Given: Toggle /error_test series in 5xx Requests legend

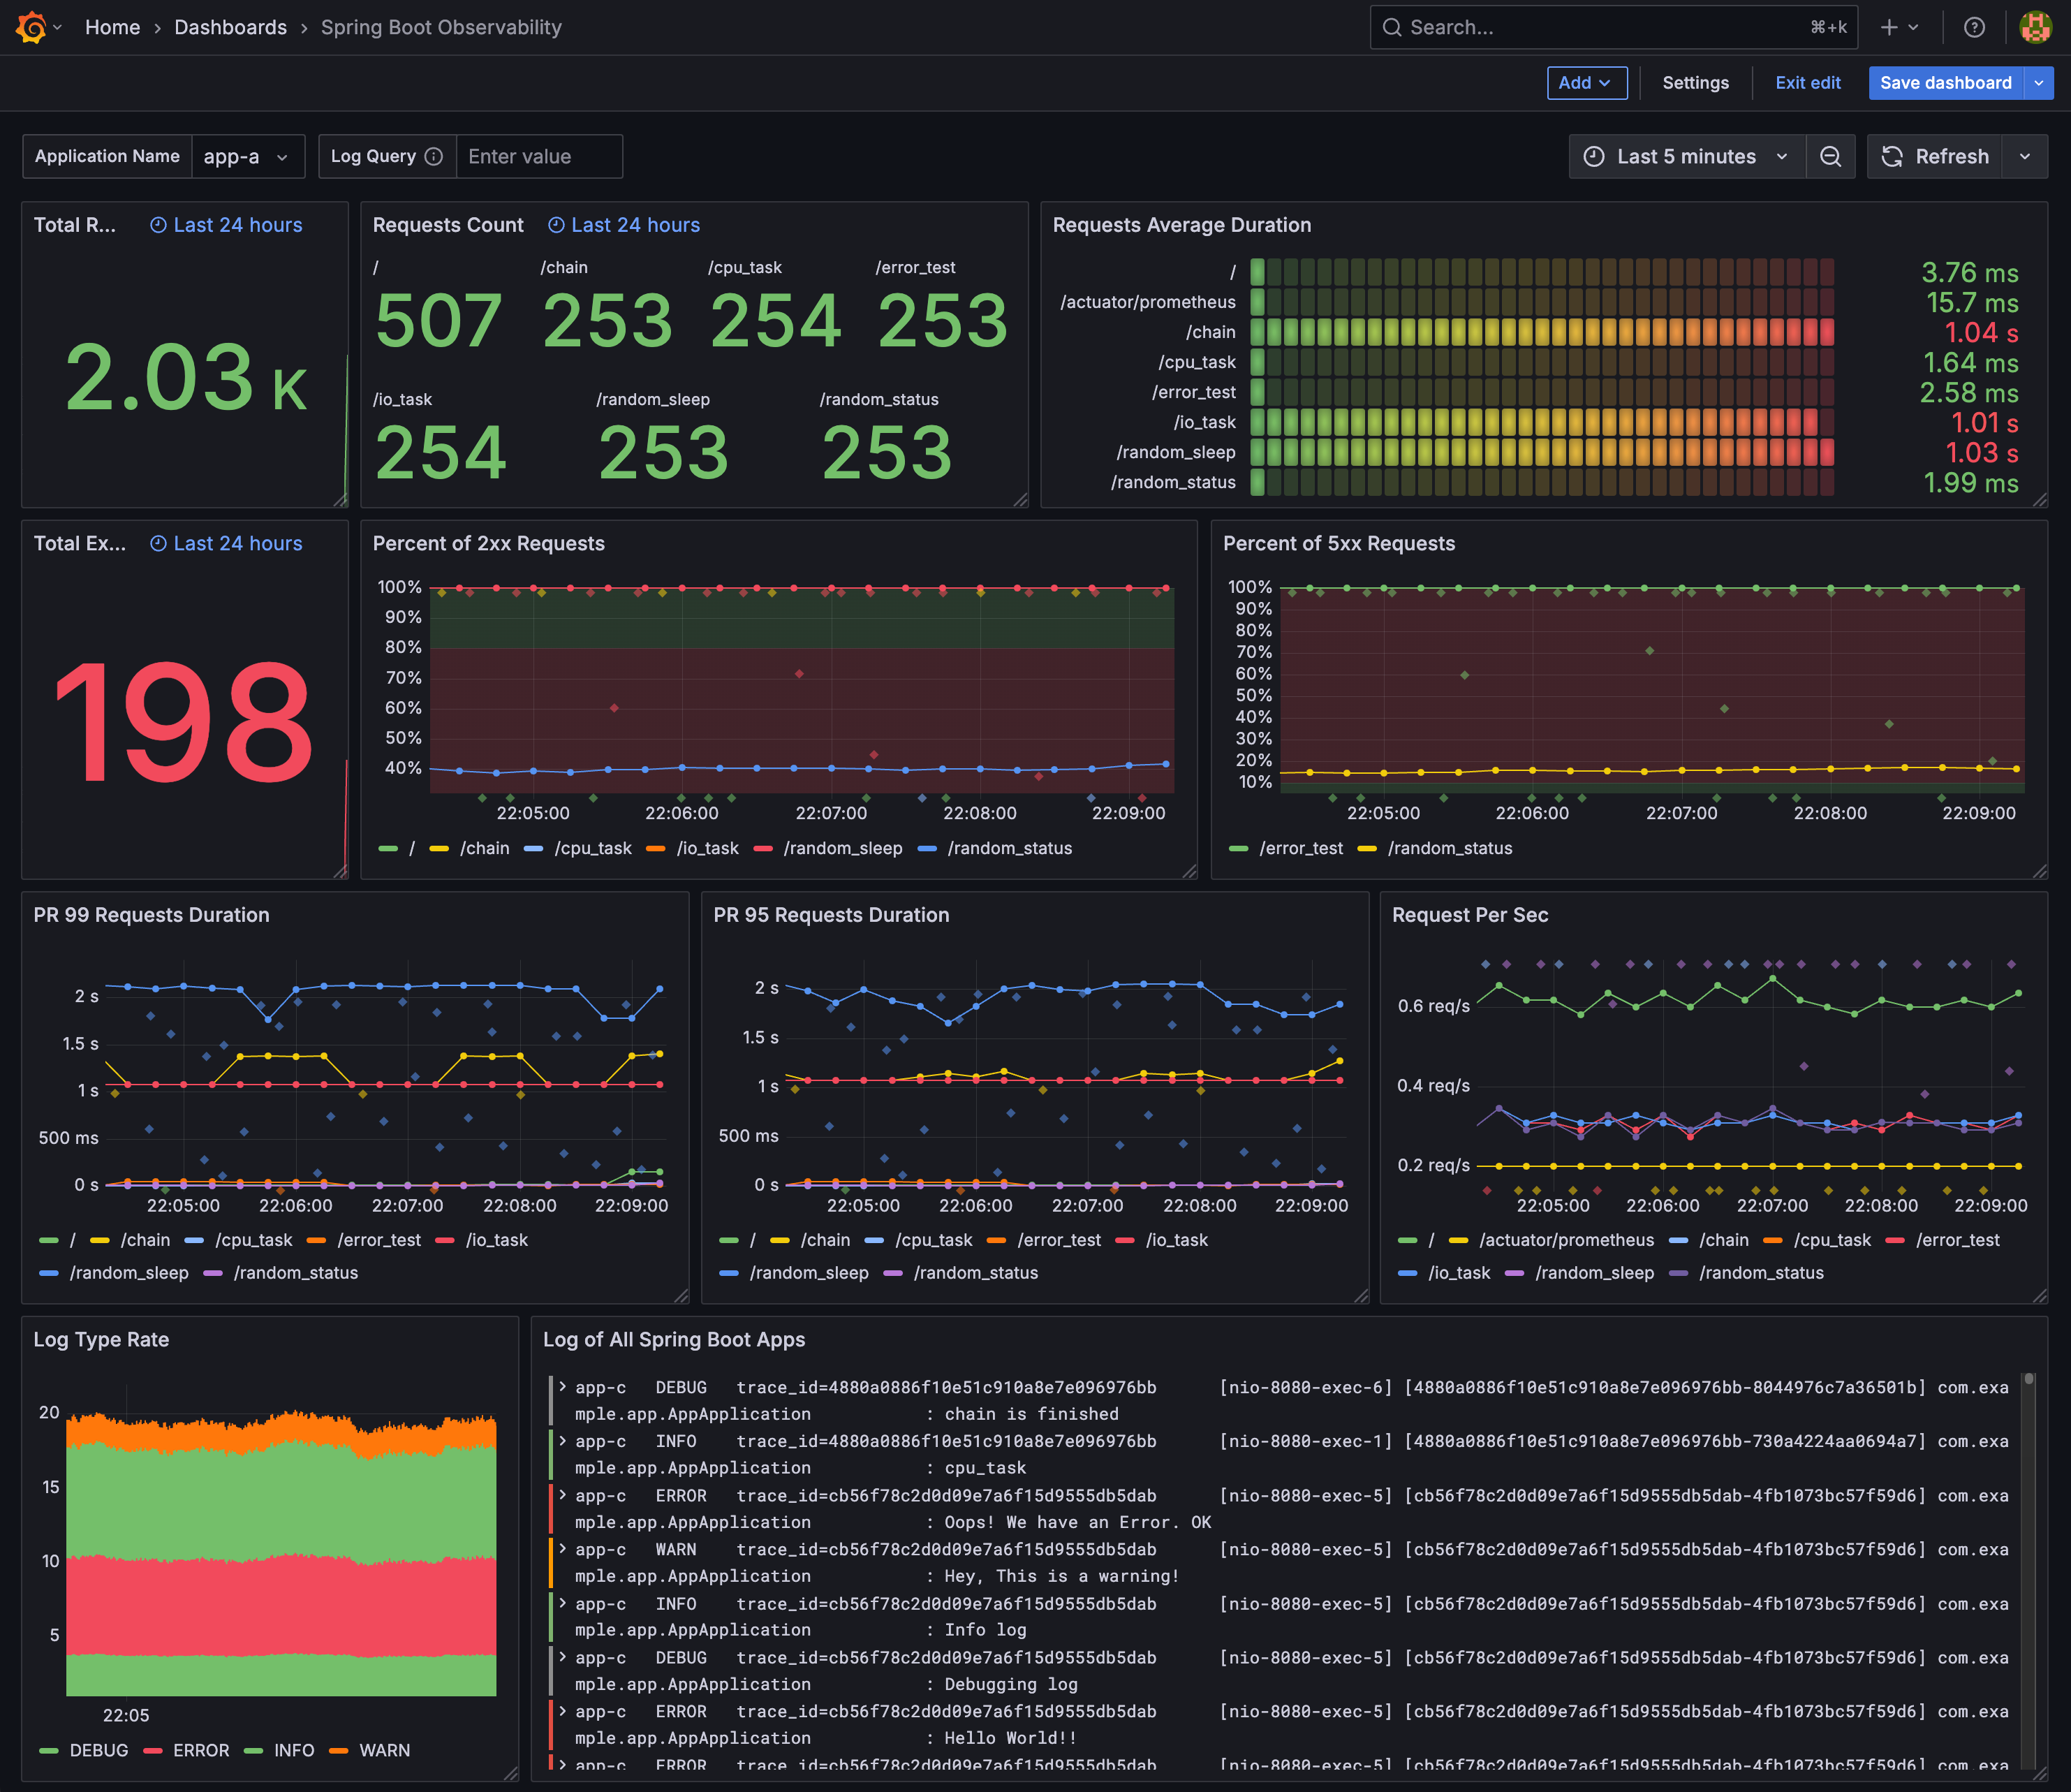Looking at the screenshot, I should pos(1300,848).
